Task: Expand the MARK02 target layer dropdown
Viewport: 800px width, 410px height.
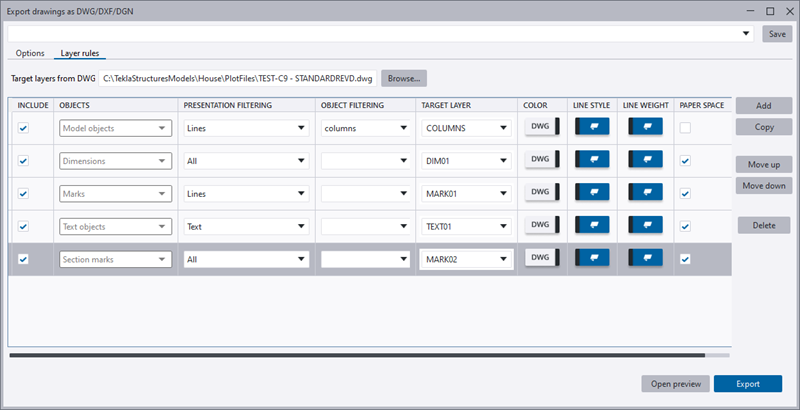Action: click(x=466, y=260)
